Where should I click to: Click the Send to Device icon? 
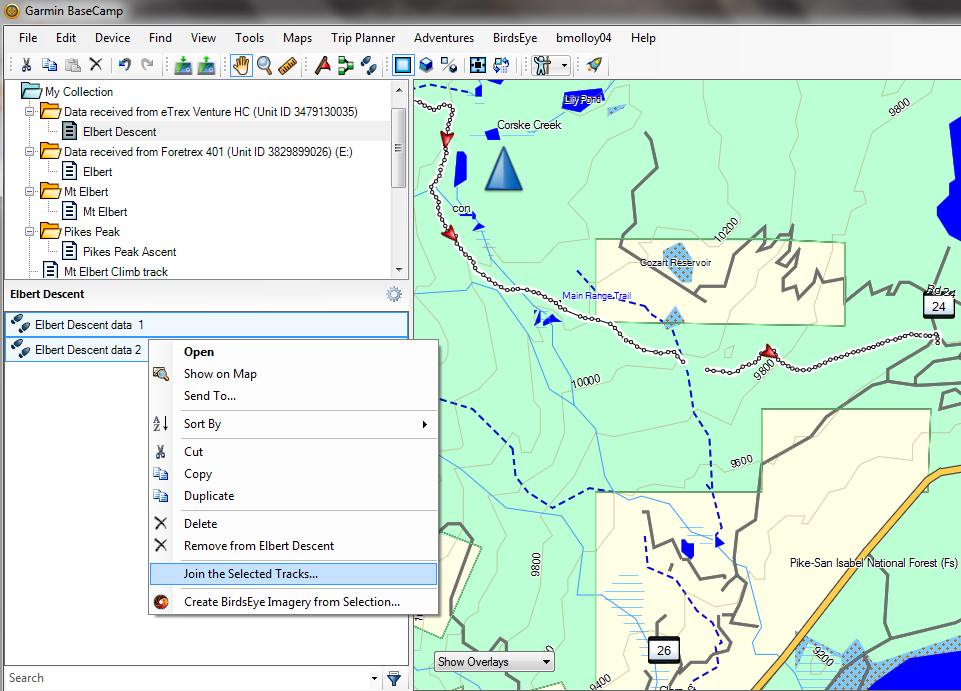point(183,65)
